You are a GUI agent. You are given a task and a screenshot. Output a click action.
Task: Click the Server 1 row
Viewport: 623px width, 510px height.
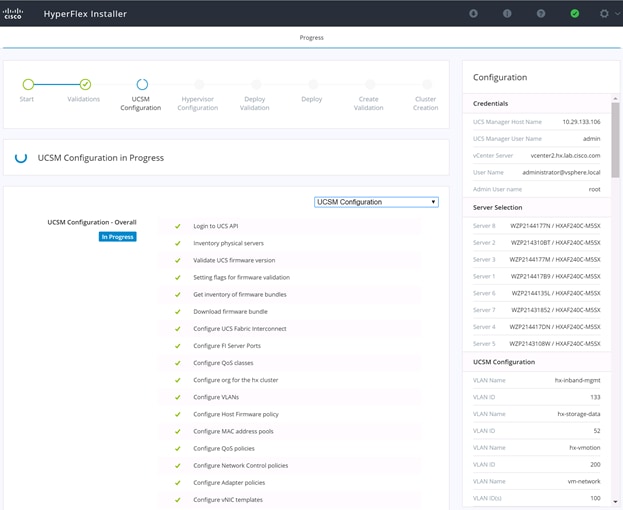click(x=536, y=276)
